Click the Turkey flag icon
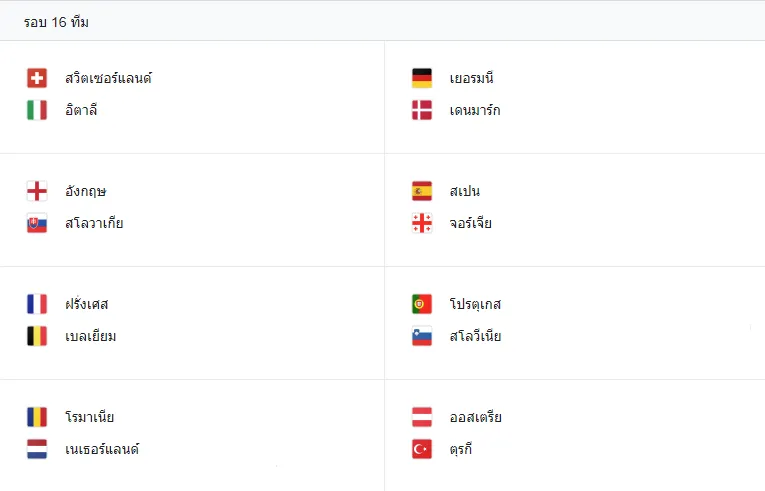 [x=422, y=449]
